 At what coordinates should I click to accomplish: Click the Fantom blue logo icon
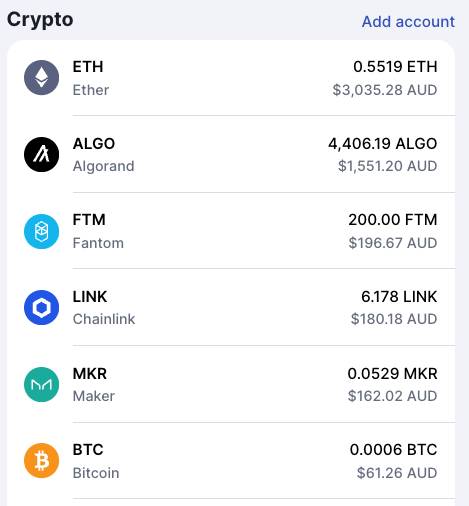(41, 231)
